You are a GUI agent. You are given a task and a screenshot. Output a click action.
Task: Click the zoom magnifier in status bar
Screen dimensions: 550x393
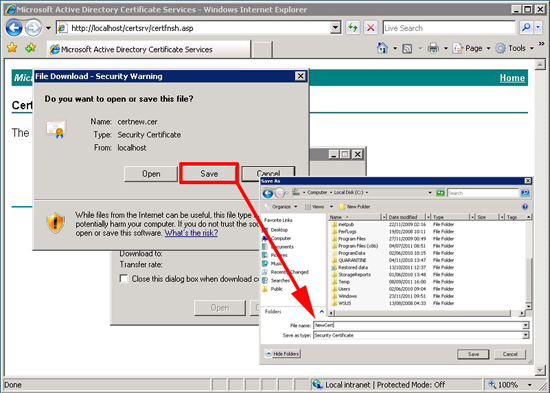492,384
